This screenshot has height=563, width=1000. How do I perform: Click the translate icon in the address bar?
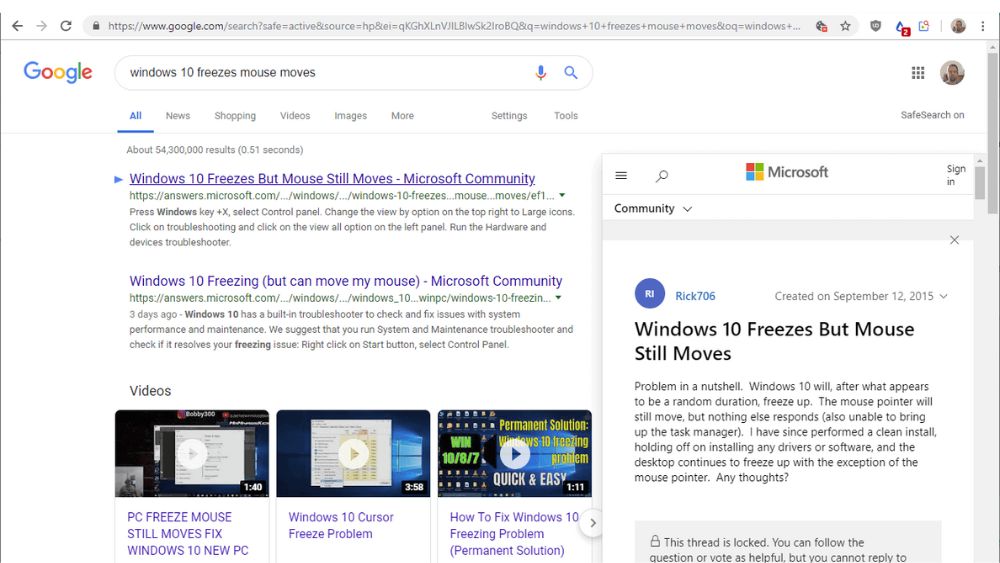(821, 26)
